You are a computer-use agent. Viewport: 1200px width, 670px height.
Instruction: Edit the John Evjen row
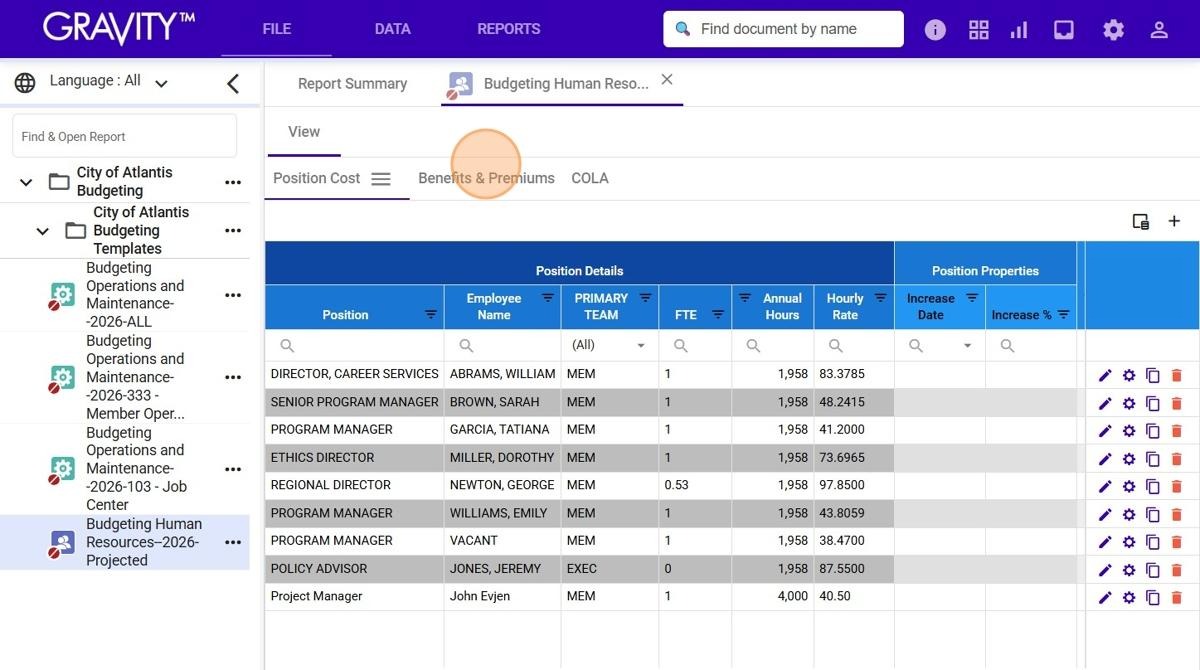point(1105,597)
